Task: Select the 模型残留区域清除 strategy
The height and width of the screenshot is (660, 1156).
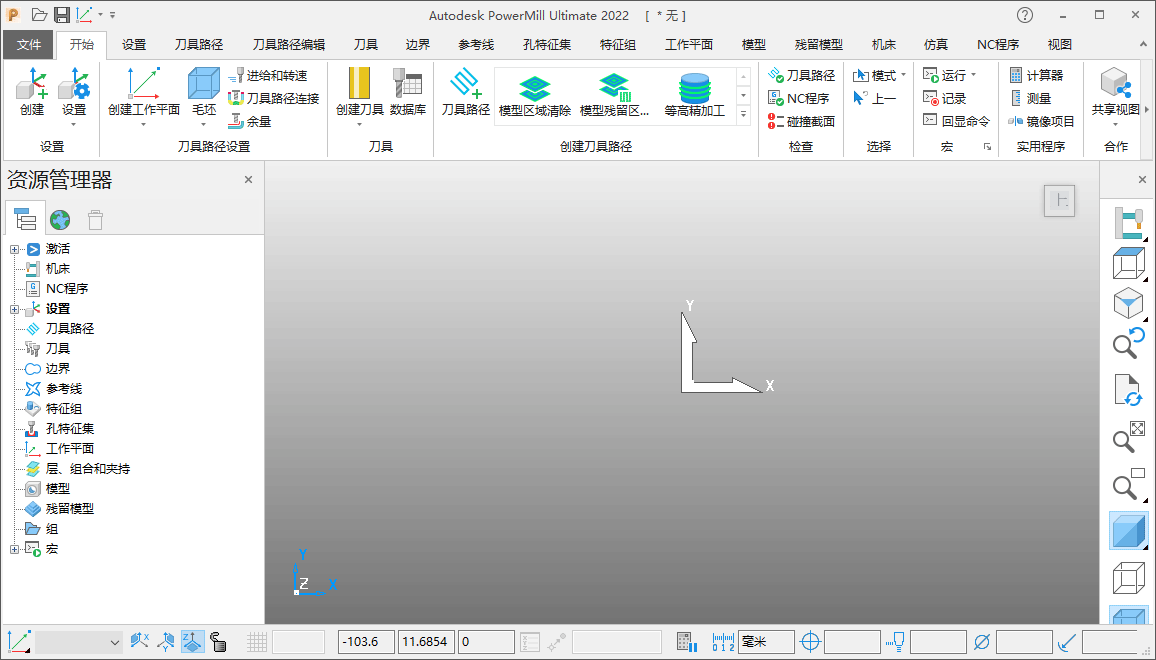Action: tap(615, 96)
